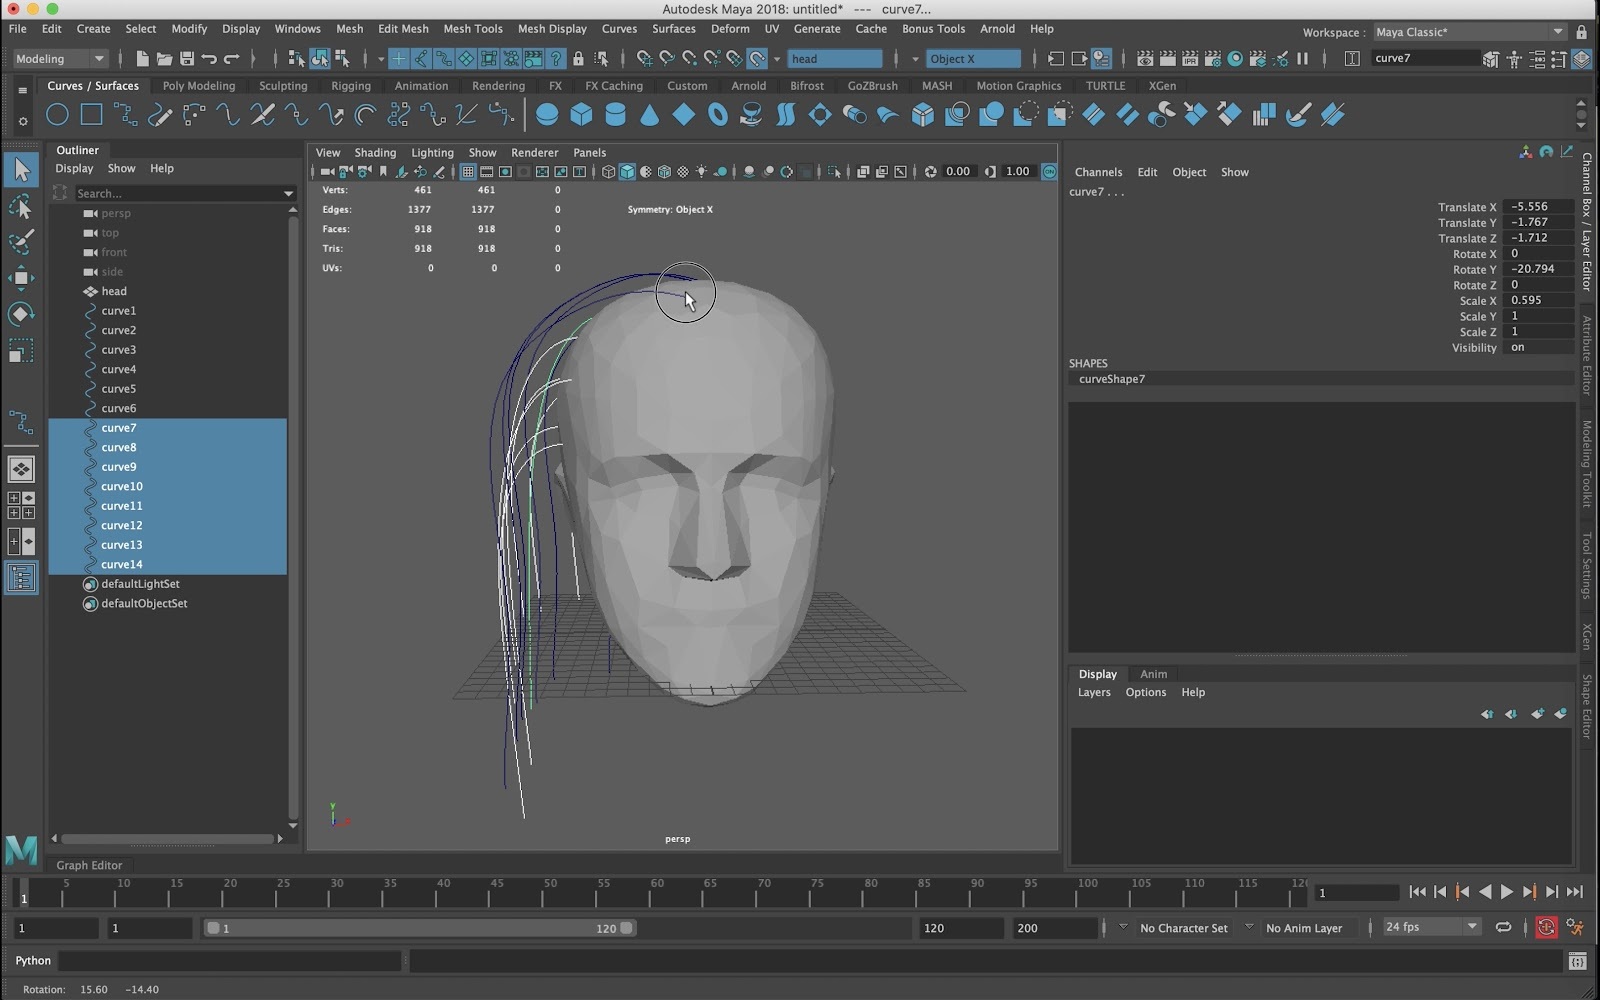1600x1000 pixels.
Task: Toggle the viewport grid display icon
Action: (467, 172)
